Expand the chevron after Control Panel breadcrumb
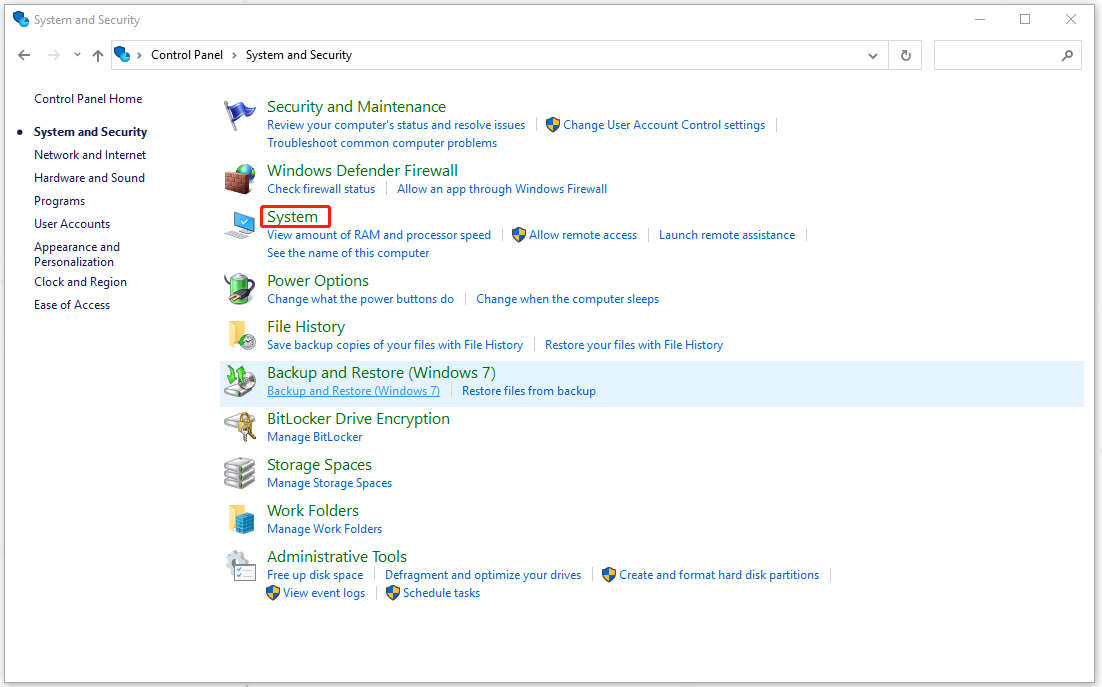The height and width of the screenshot is (687, 1102). coord(234,55)
